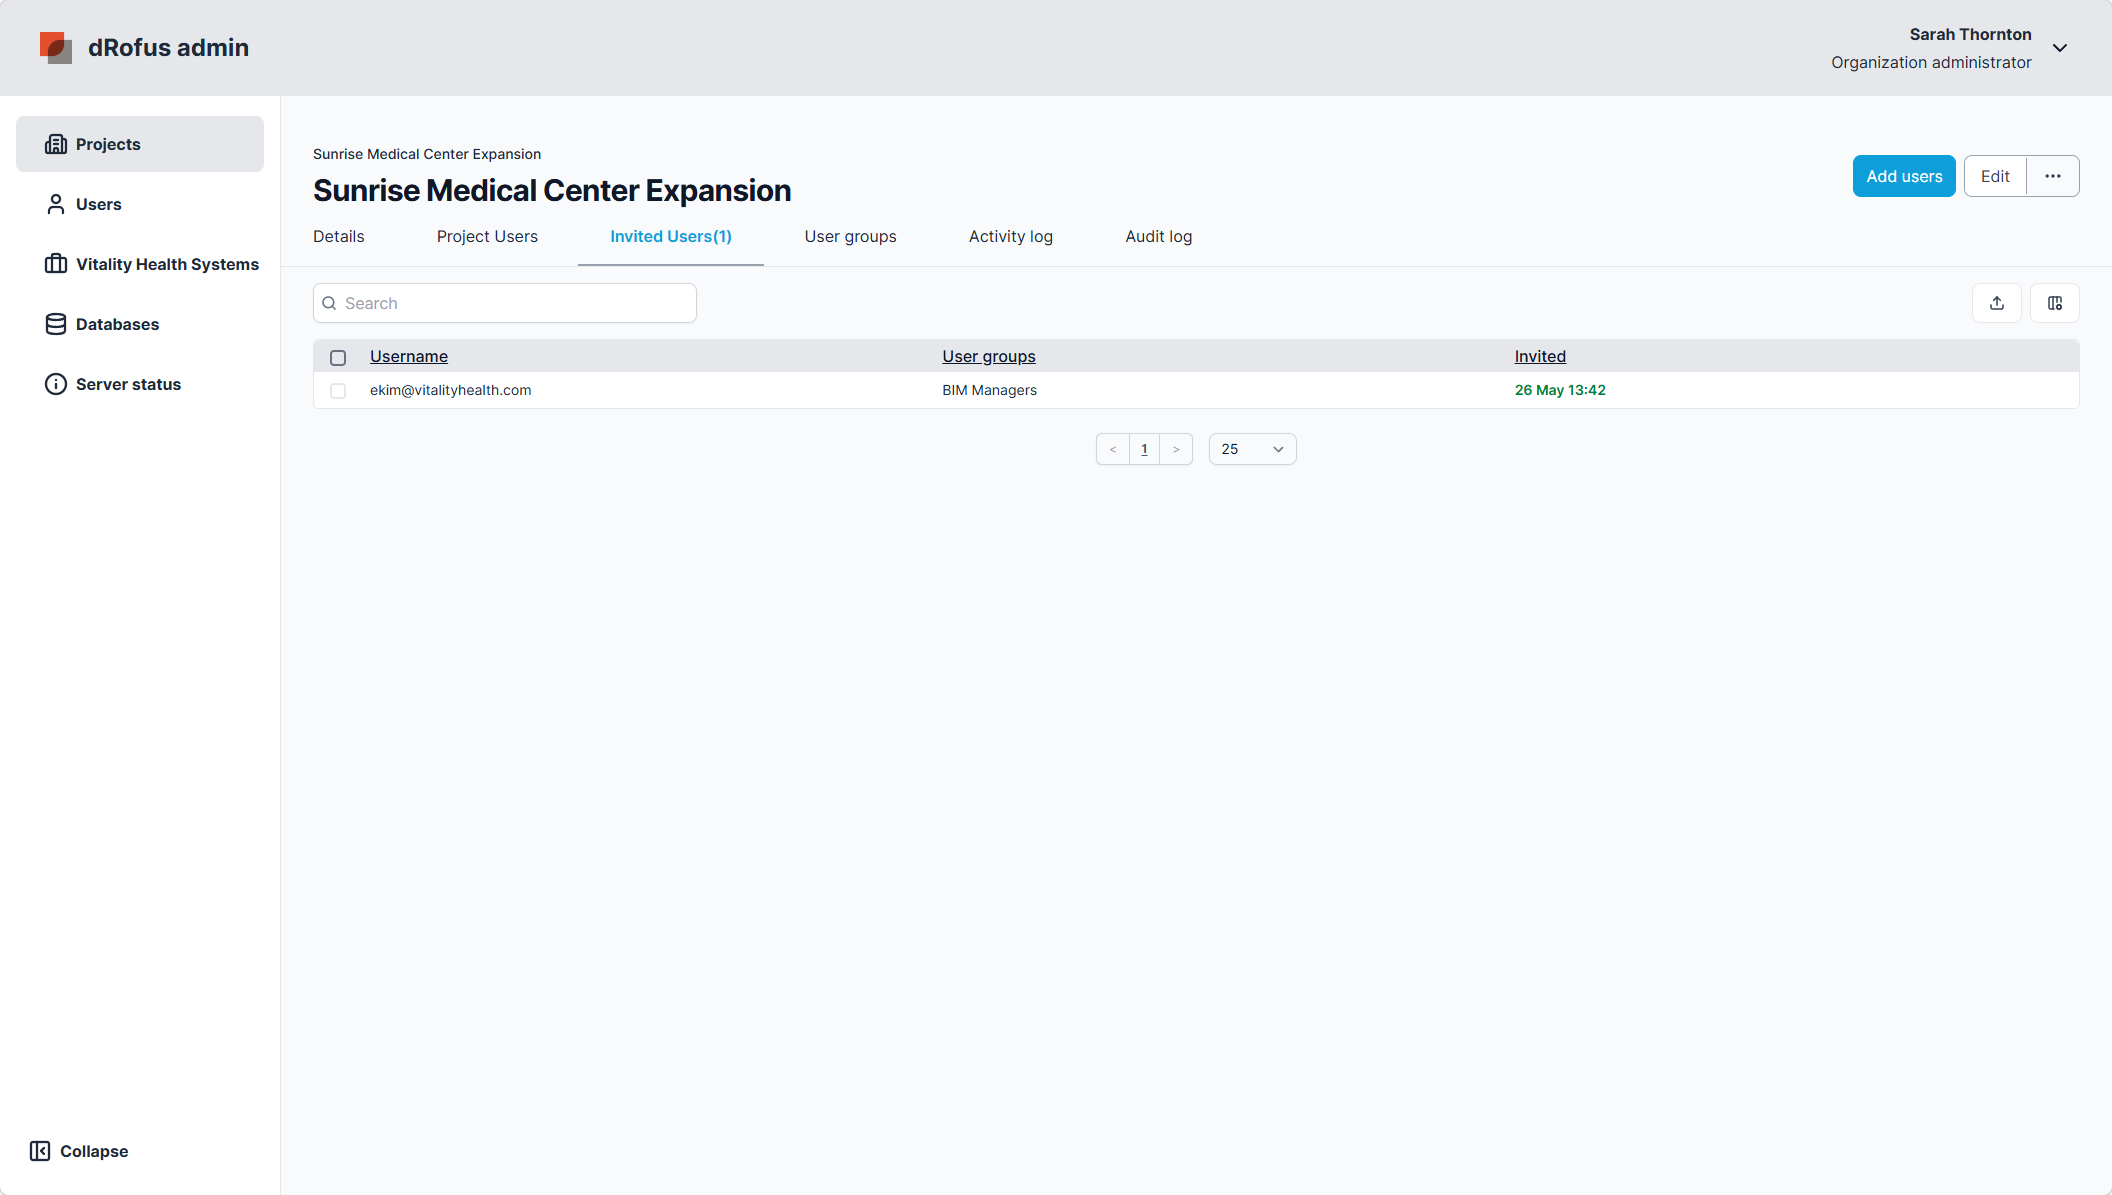View Server status page
The width and height of the screenshot is (2112, 1195).
pos(140,384)
